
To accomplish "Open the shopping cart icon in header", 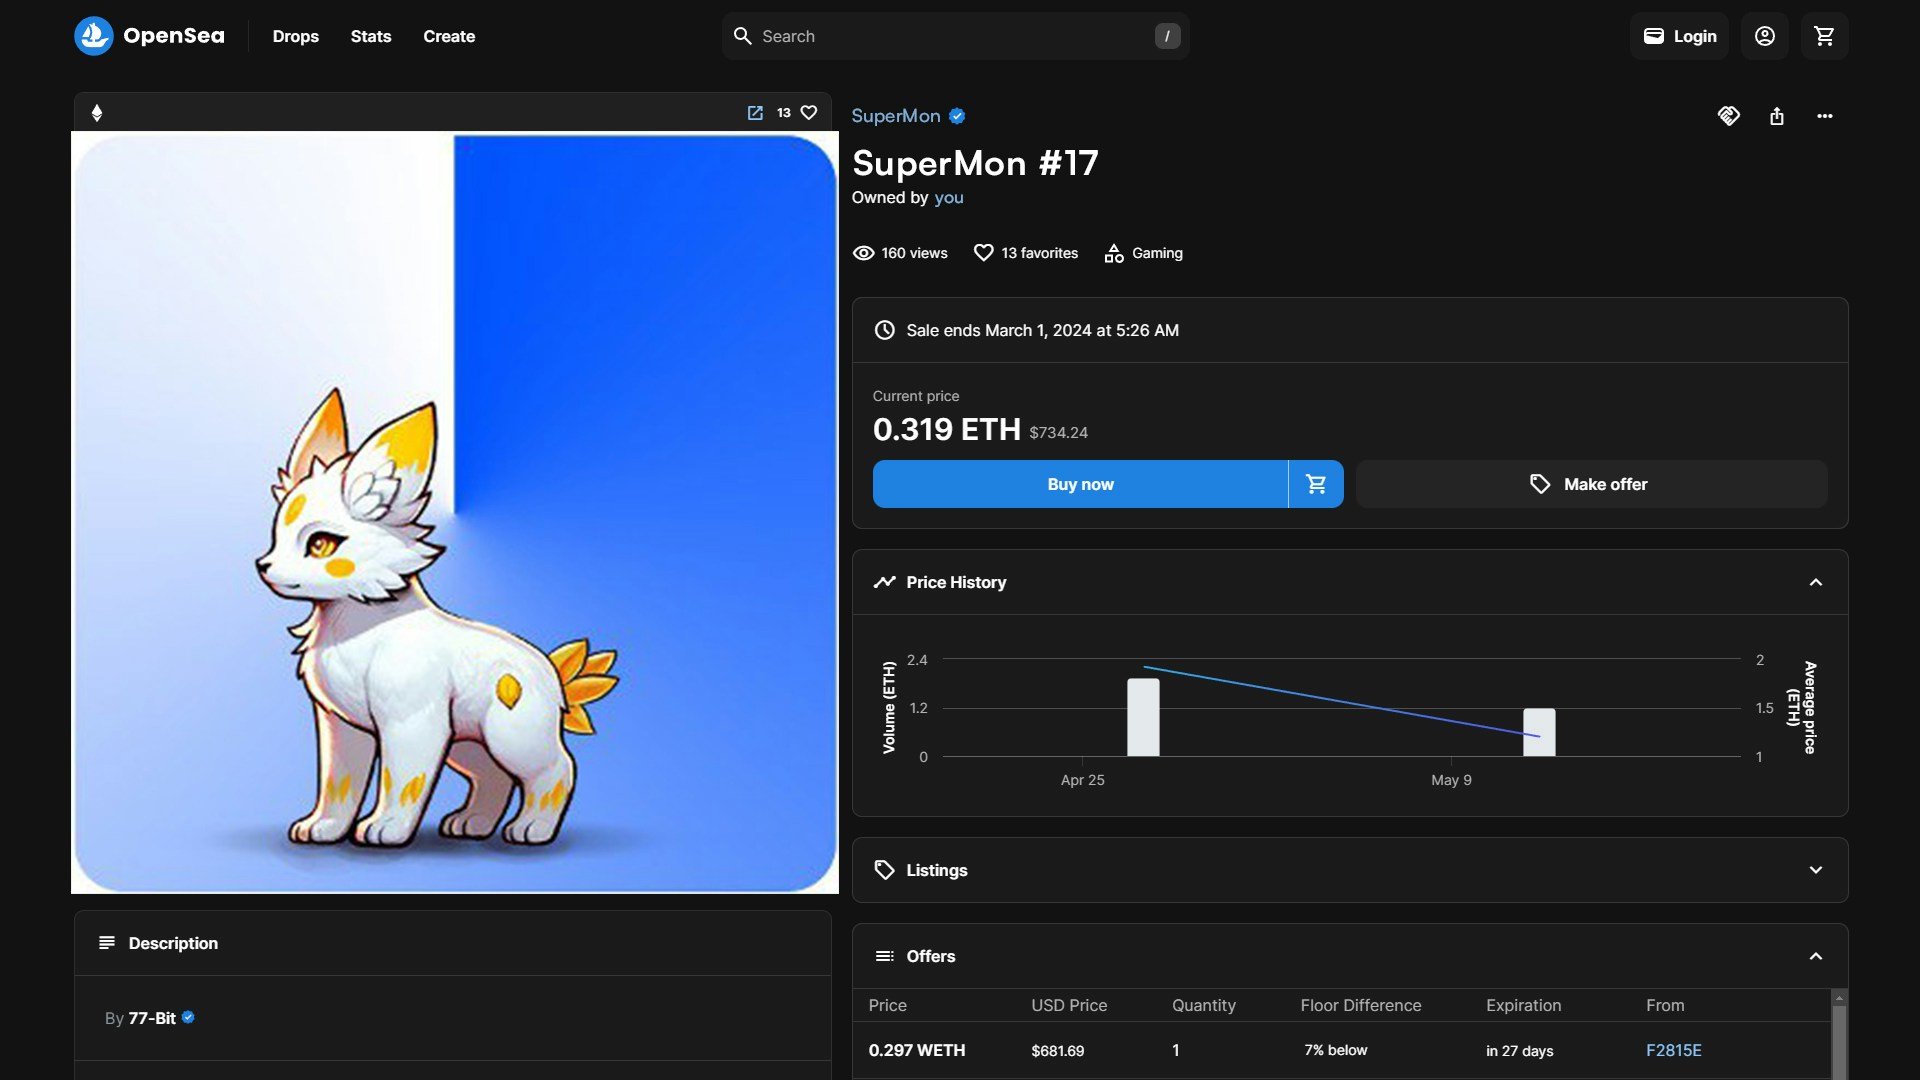I will pos(1824,36).
